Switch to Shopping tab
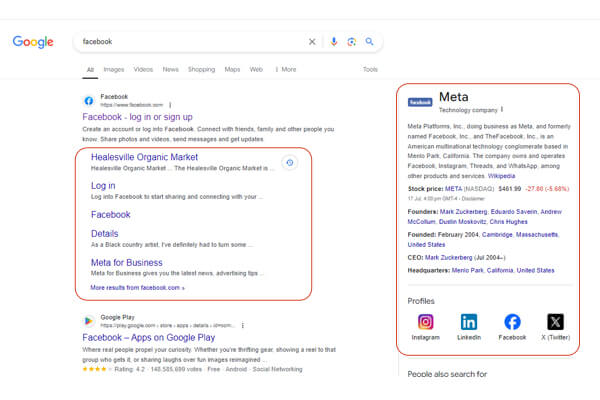This screenshot has height=400, width=600. (201, 70)
